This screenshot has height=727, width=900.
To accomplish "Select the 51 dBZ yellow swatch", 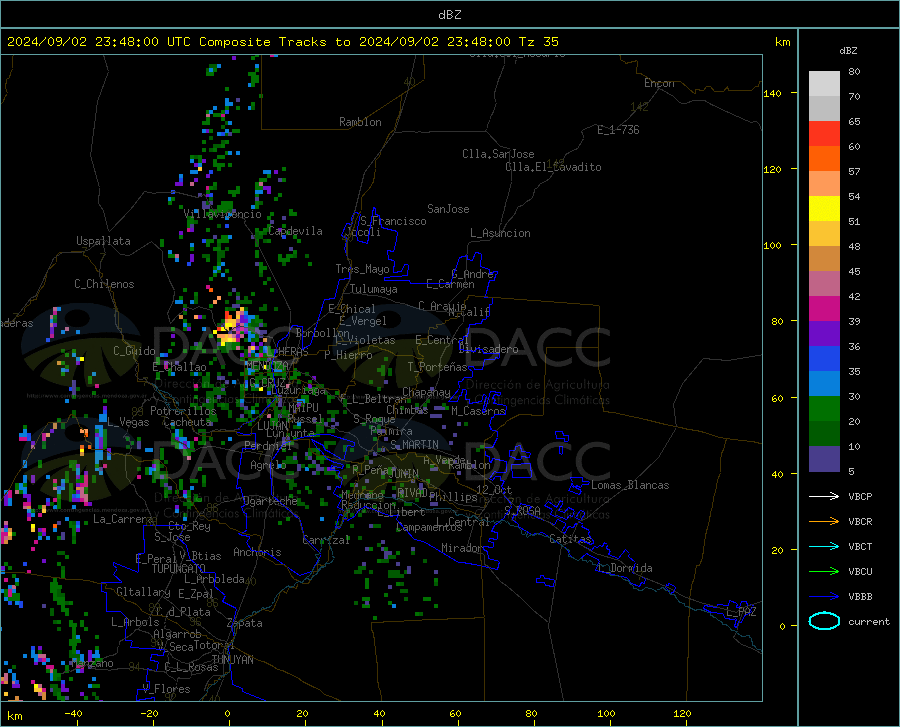I will pyautogui.click(x=824, y=208).
